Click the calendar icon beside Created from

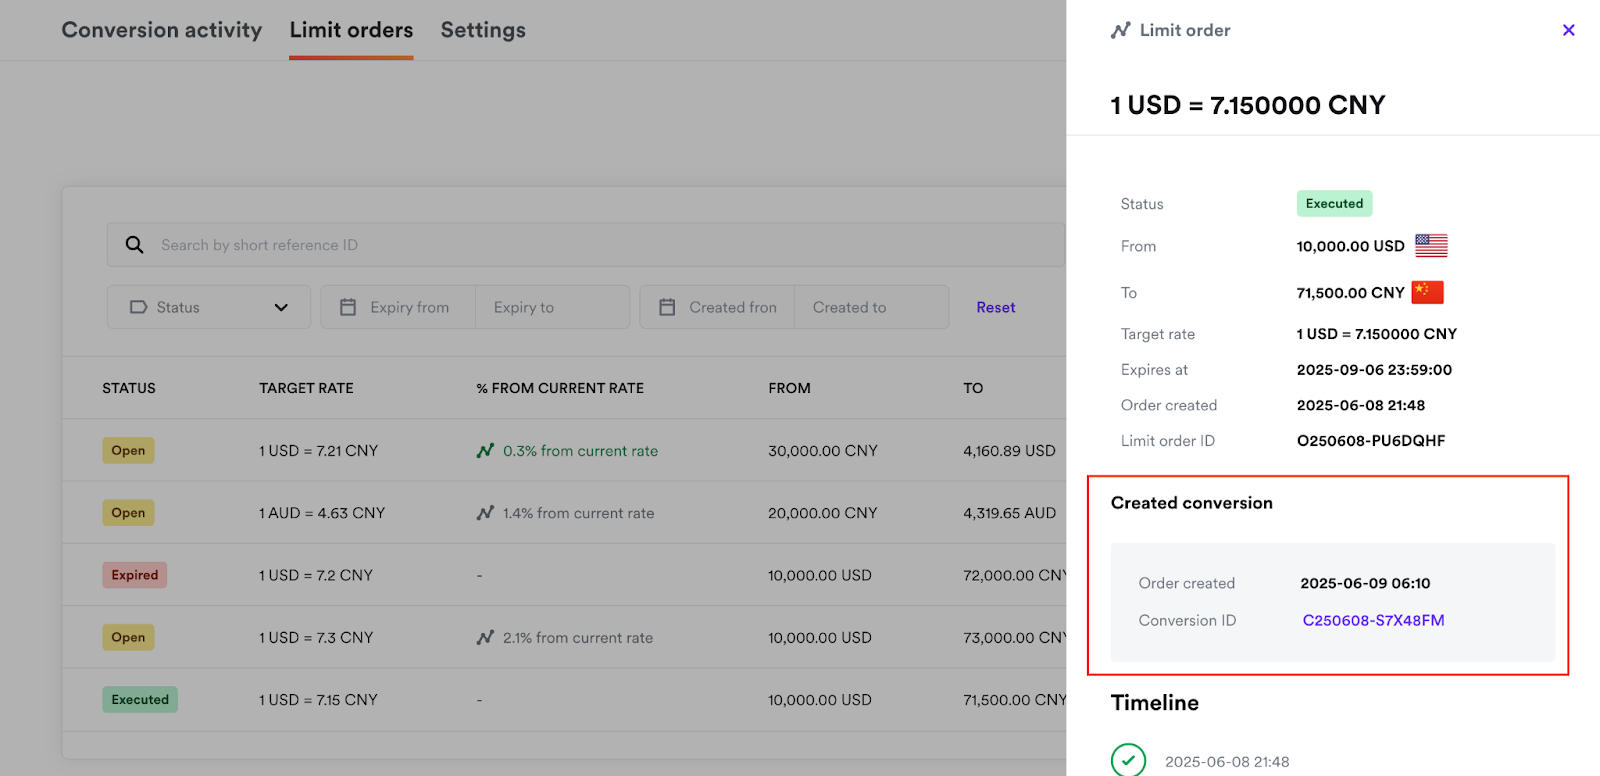click(x=667, y=308)
